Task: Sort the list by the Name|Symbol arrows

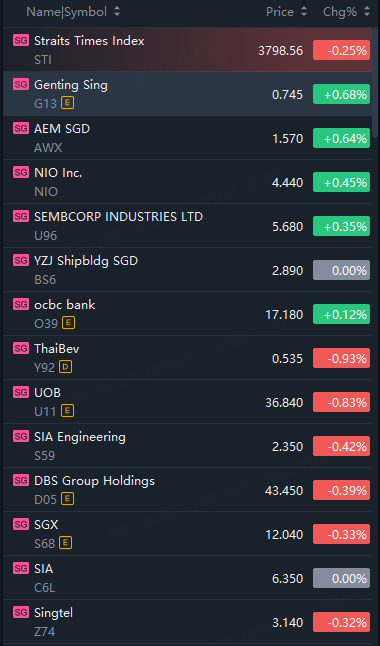Action: pos(117,12)
